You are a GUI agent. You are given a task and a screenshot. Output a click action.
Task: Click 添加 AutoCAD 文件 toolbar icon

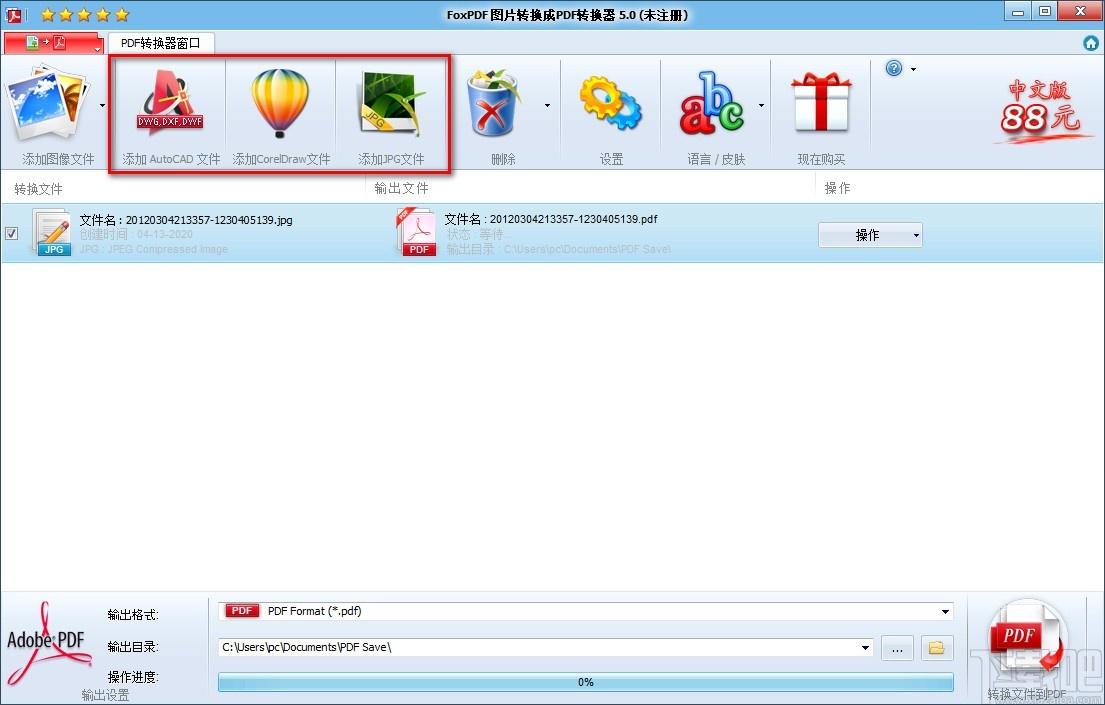point(171,104)
